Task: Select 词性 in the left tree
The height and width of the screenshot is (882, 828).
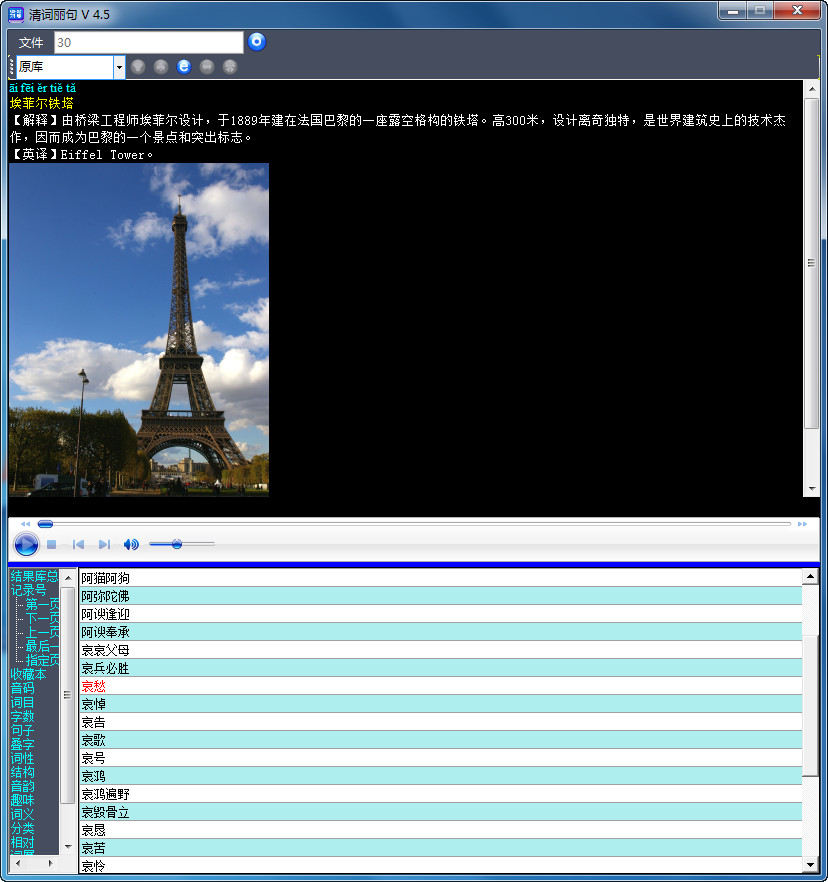Action: (x=22, y=758)
